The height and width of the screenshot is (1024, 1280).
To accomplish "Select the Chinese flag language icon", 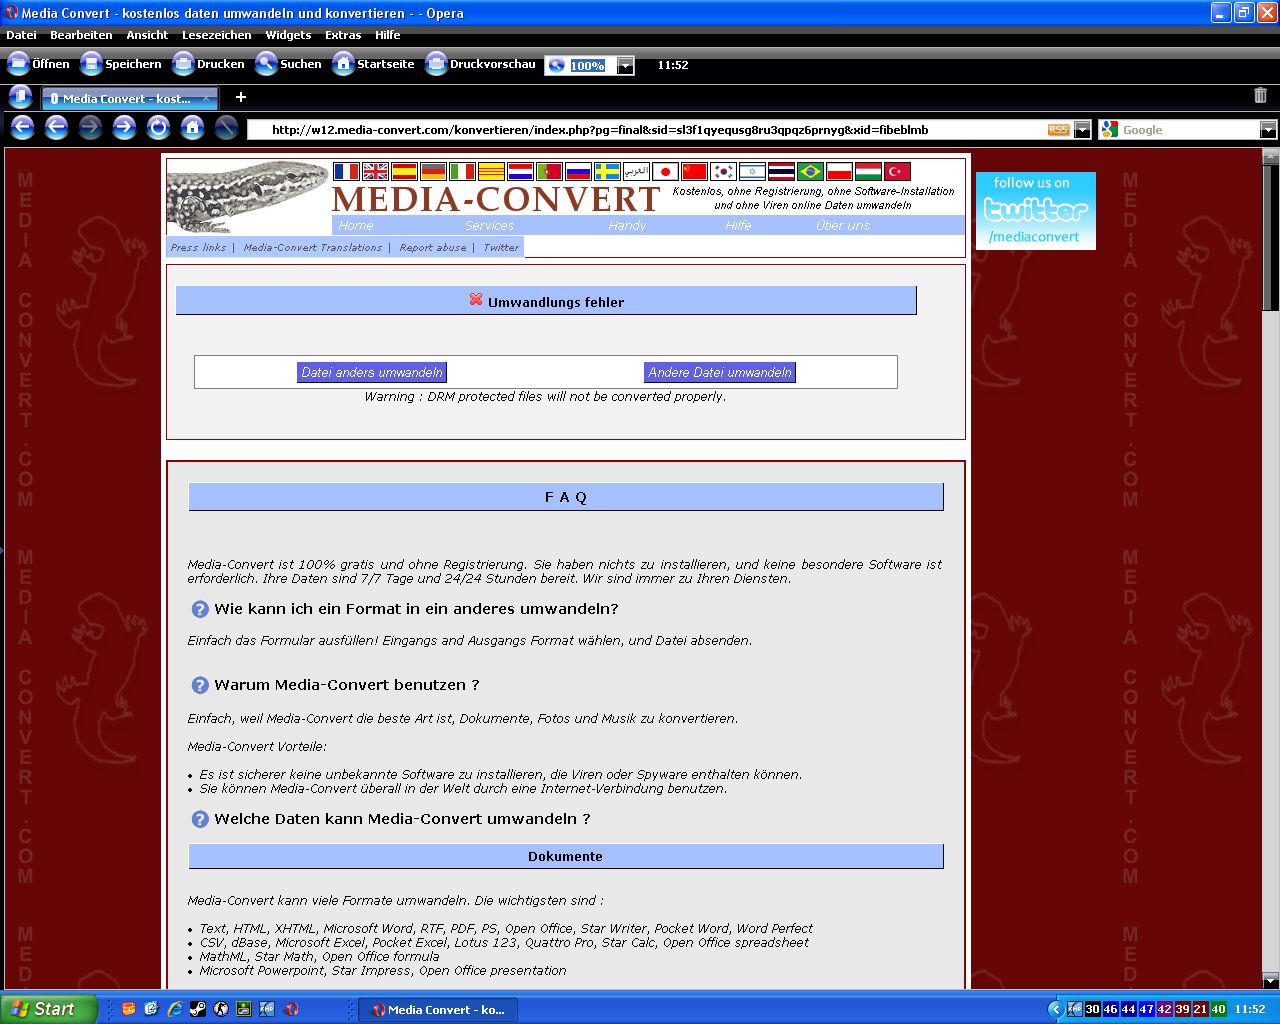I will pyautogui.click(x=694, y=172).
